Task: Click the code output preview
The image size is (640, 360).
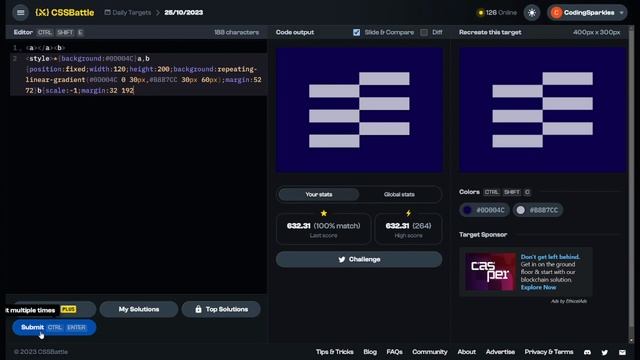Action: tap(359, 110)
